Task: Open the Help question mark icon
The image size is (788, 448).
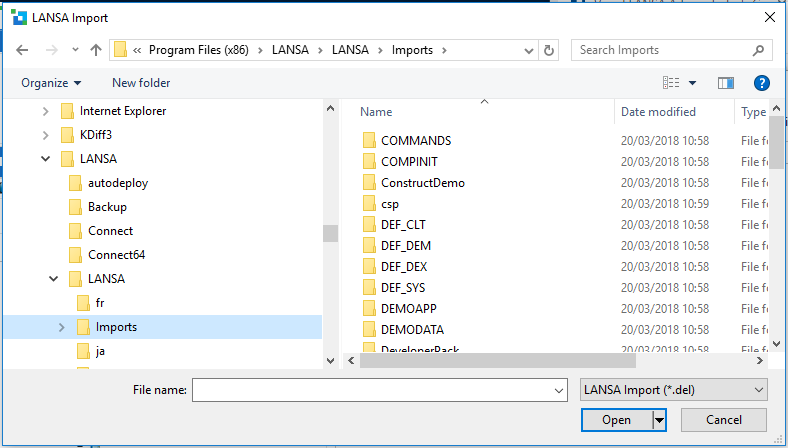Action: point(762,83)
